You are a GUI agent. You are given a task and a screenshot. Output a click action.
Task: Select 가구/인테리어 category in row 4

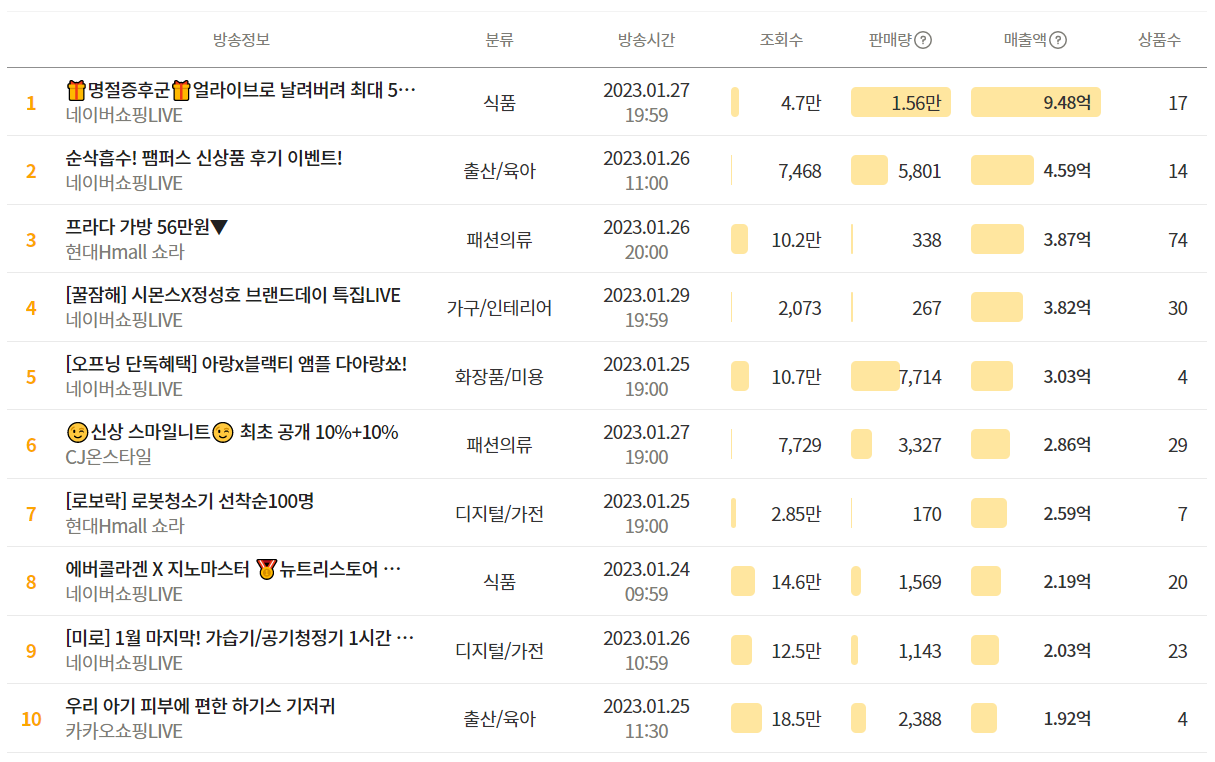click(x=499, y=308)
